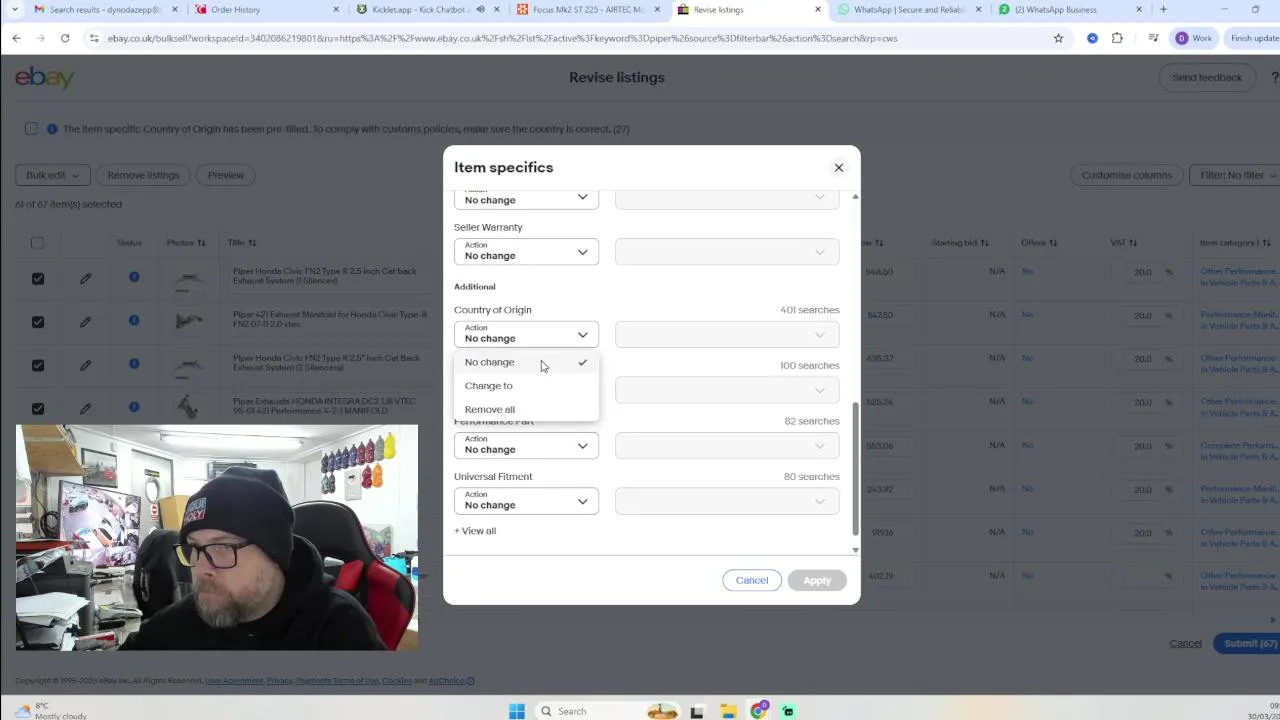This screenshot has width=1280, height=720.
Task: Cancel the Item specifics dialog
Action: click(x=752, y=580)
